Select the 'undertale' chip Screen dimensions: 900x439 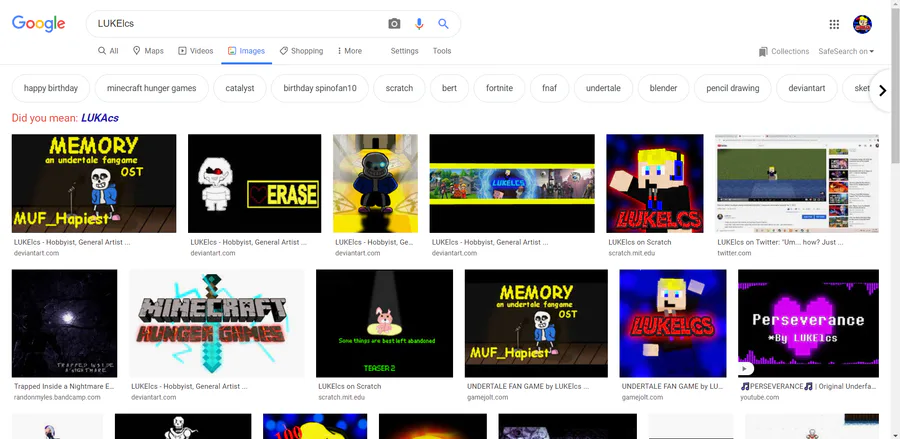tap(603, 88)
